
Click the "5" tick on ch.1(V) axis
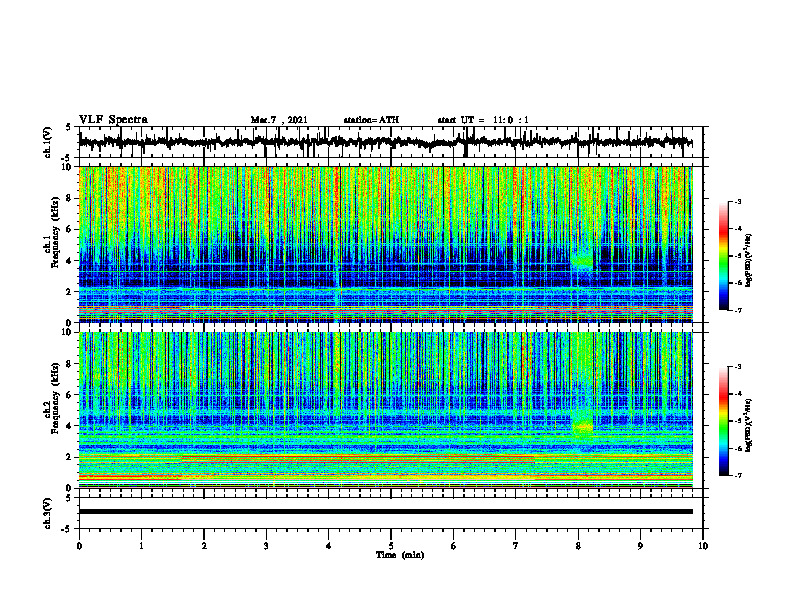point(69,128)
